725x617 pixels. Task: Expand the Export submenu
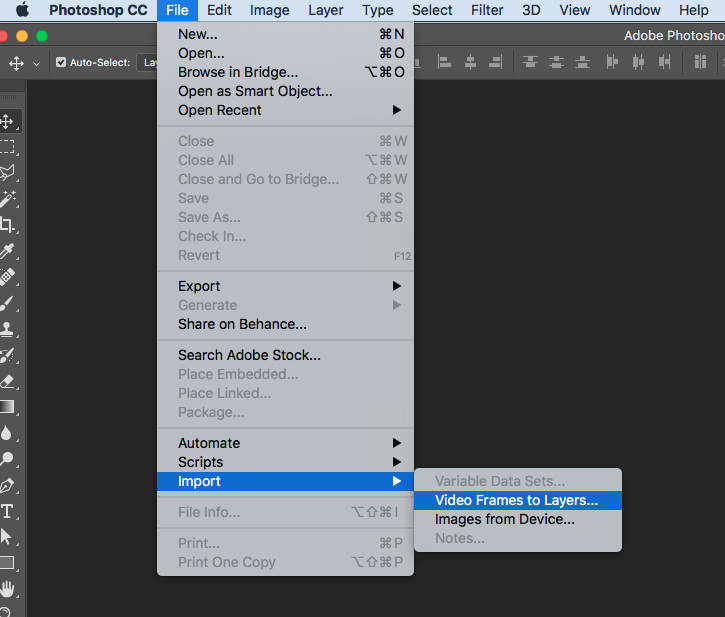pyautogui.click(x=285, y=286)
